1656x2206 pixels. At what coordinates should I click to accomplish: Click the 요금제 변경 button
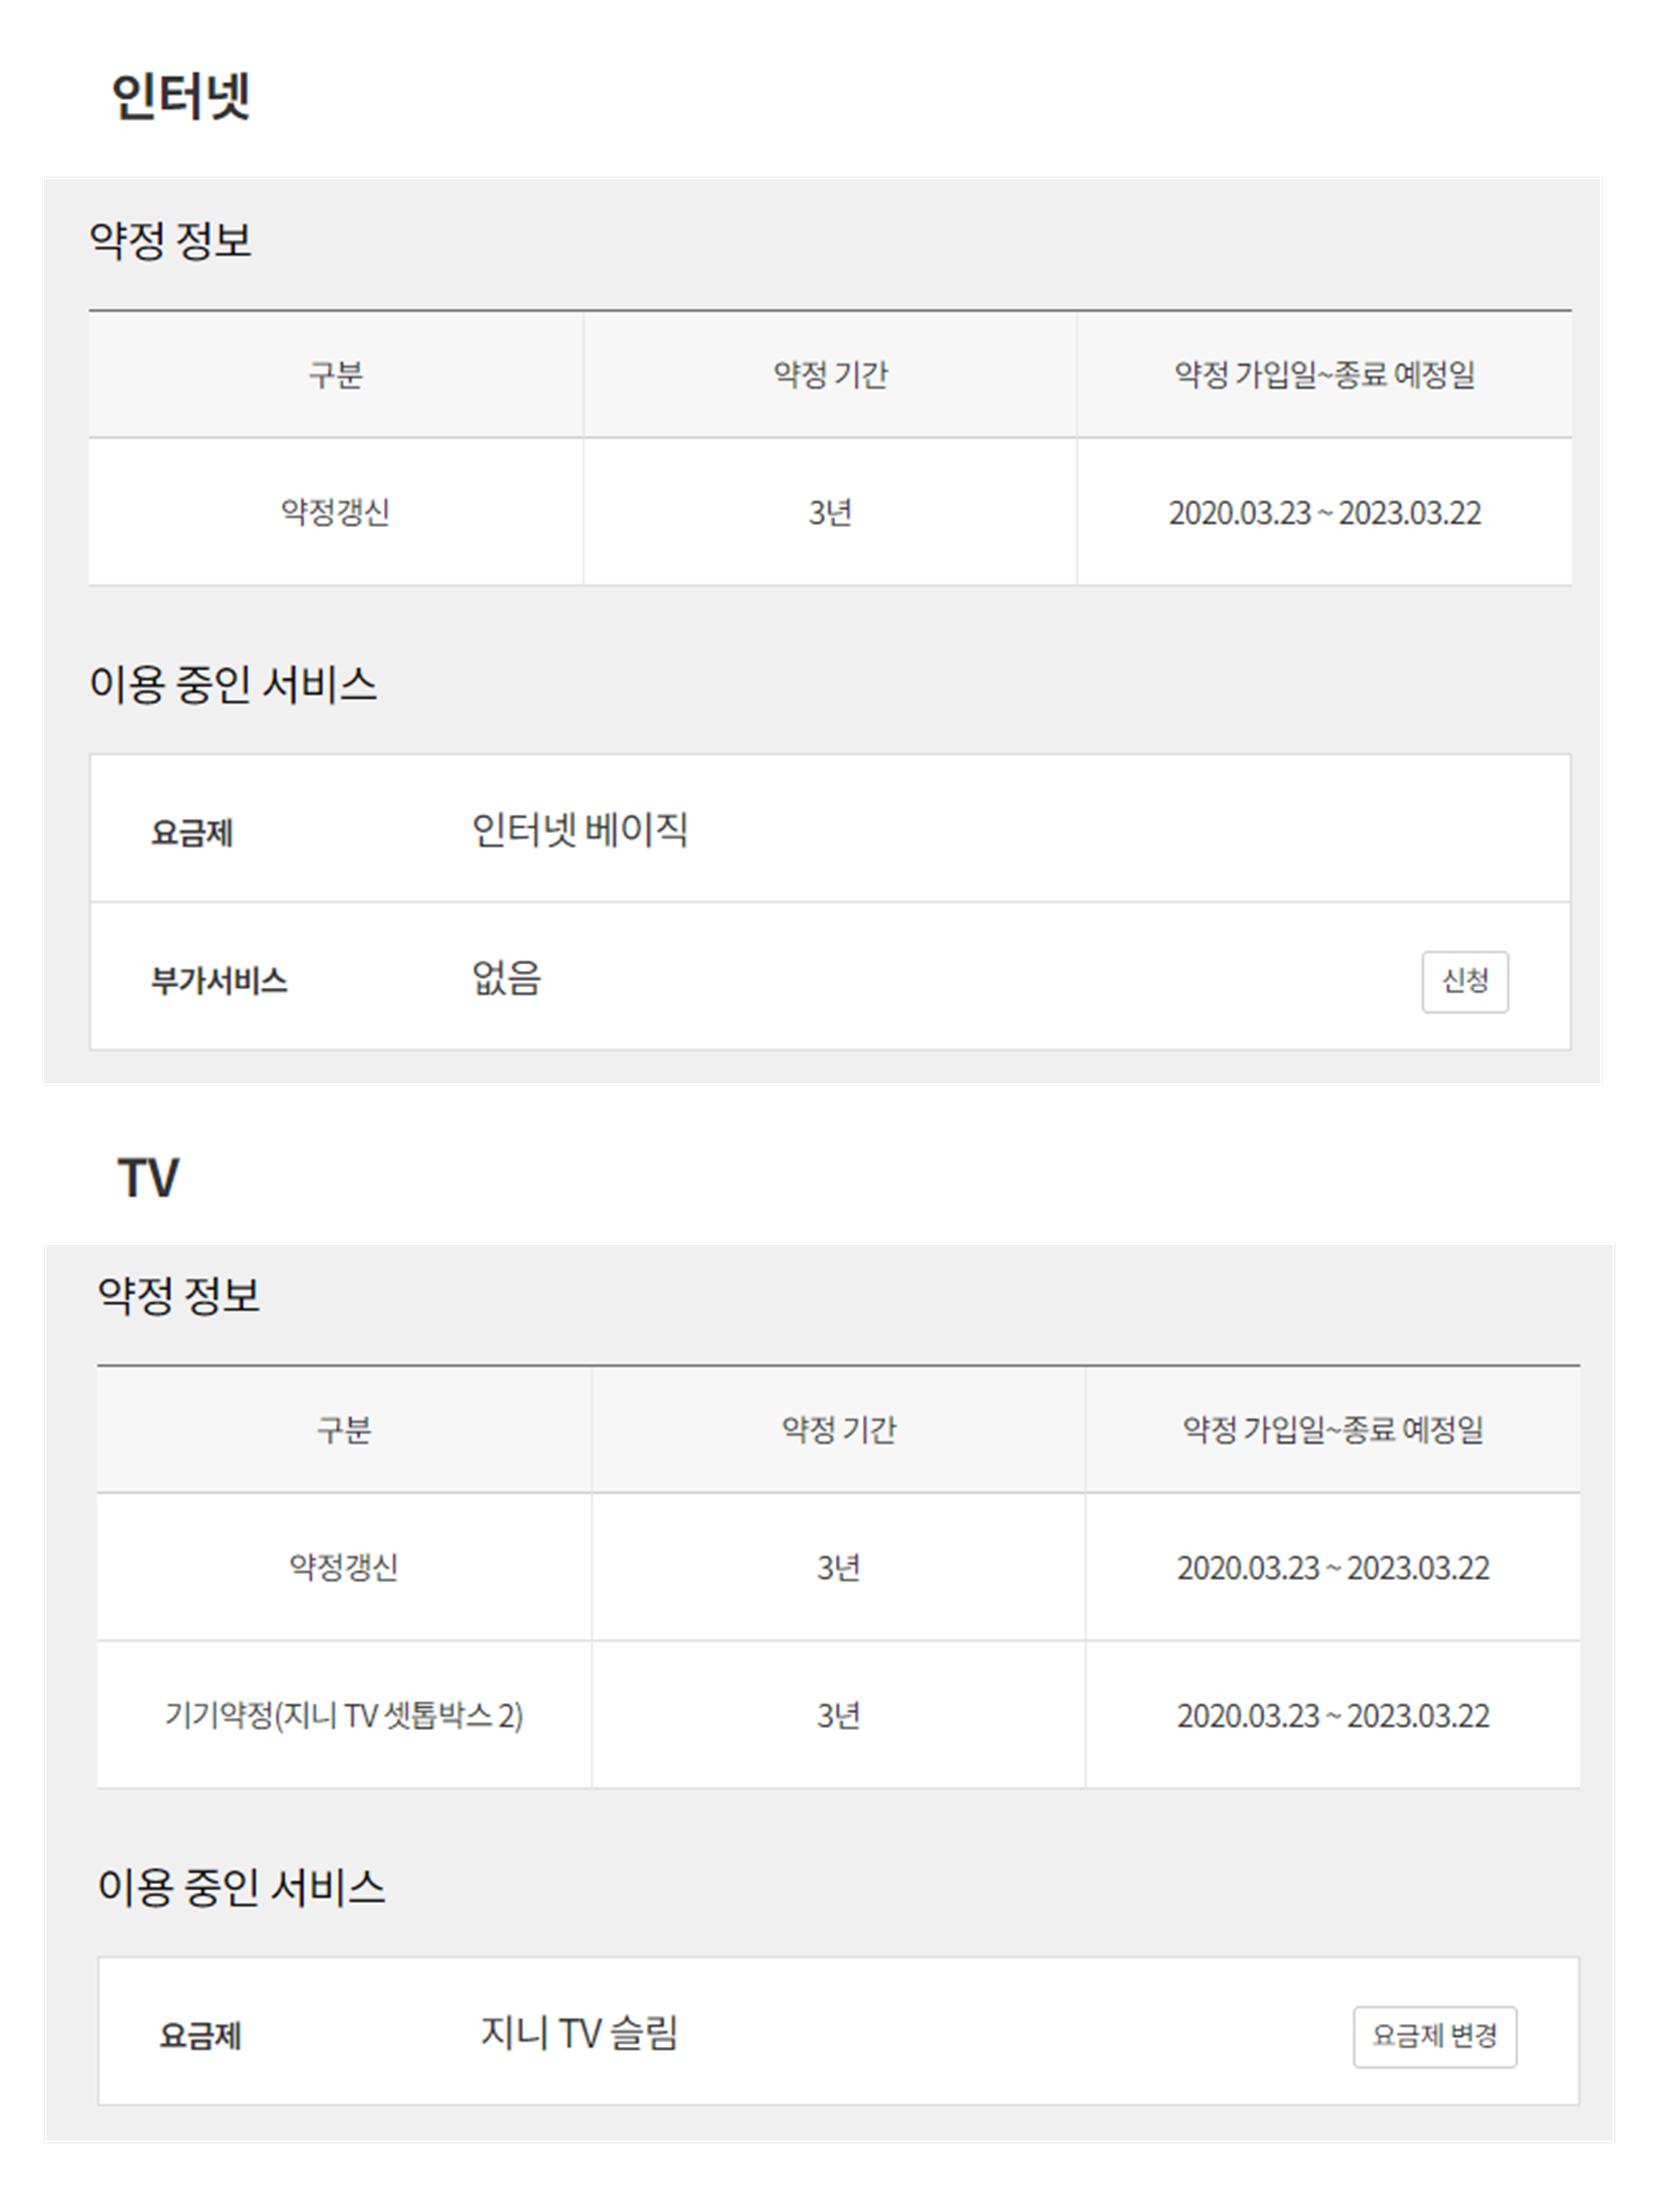1434,2036
